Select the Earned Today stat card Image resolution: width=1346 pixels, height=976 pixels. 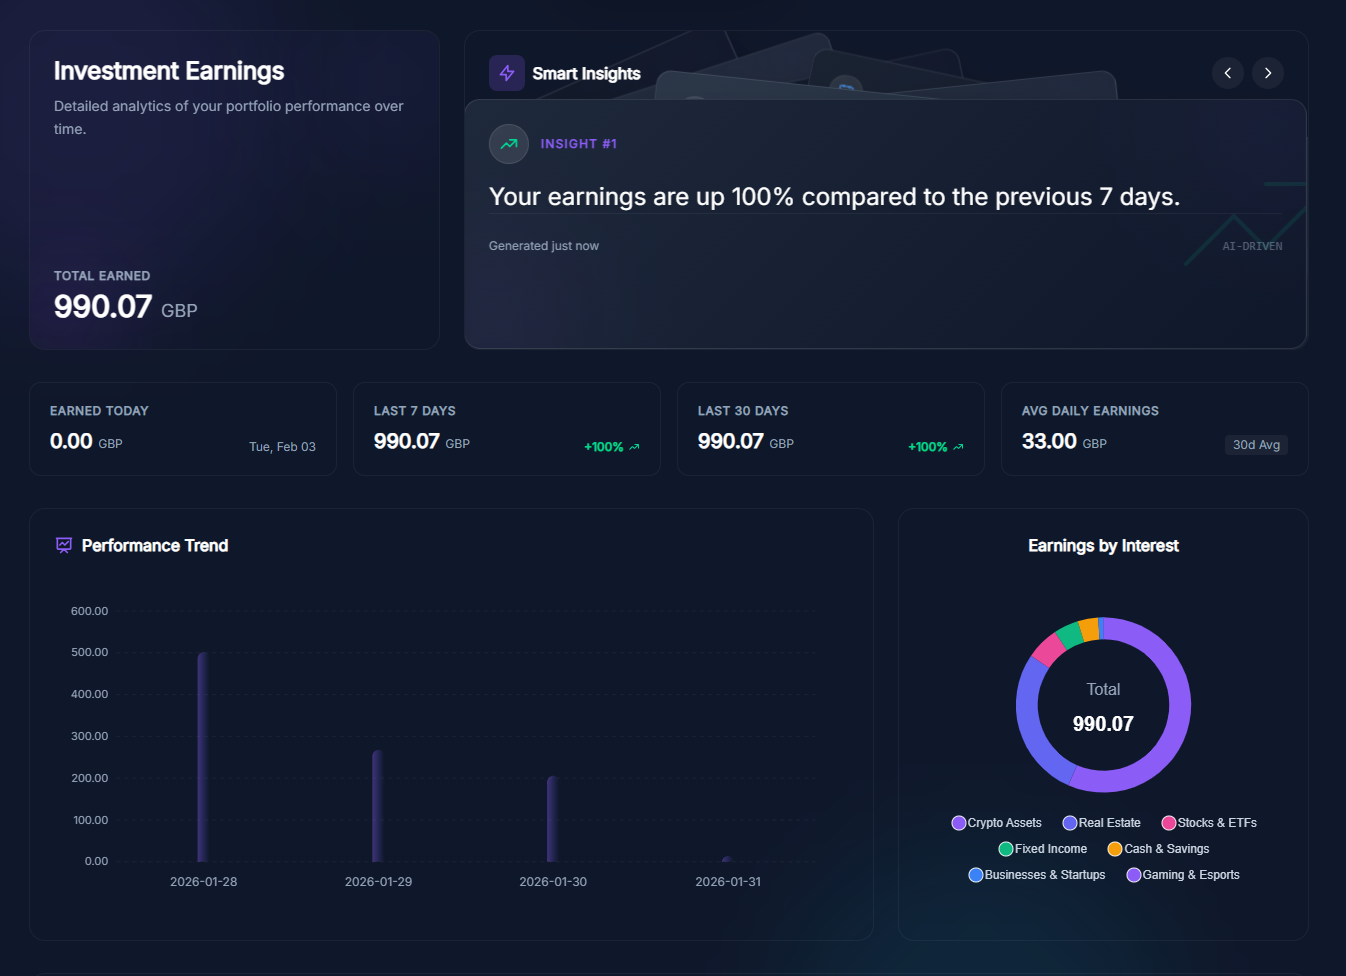pos(183,428)
